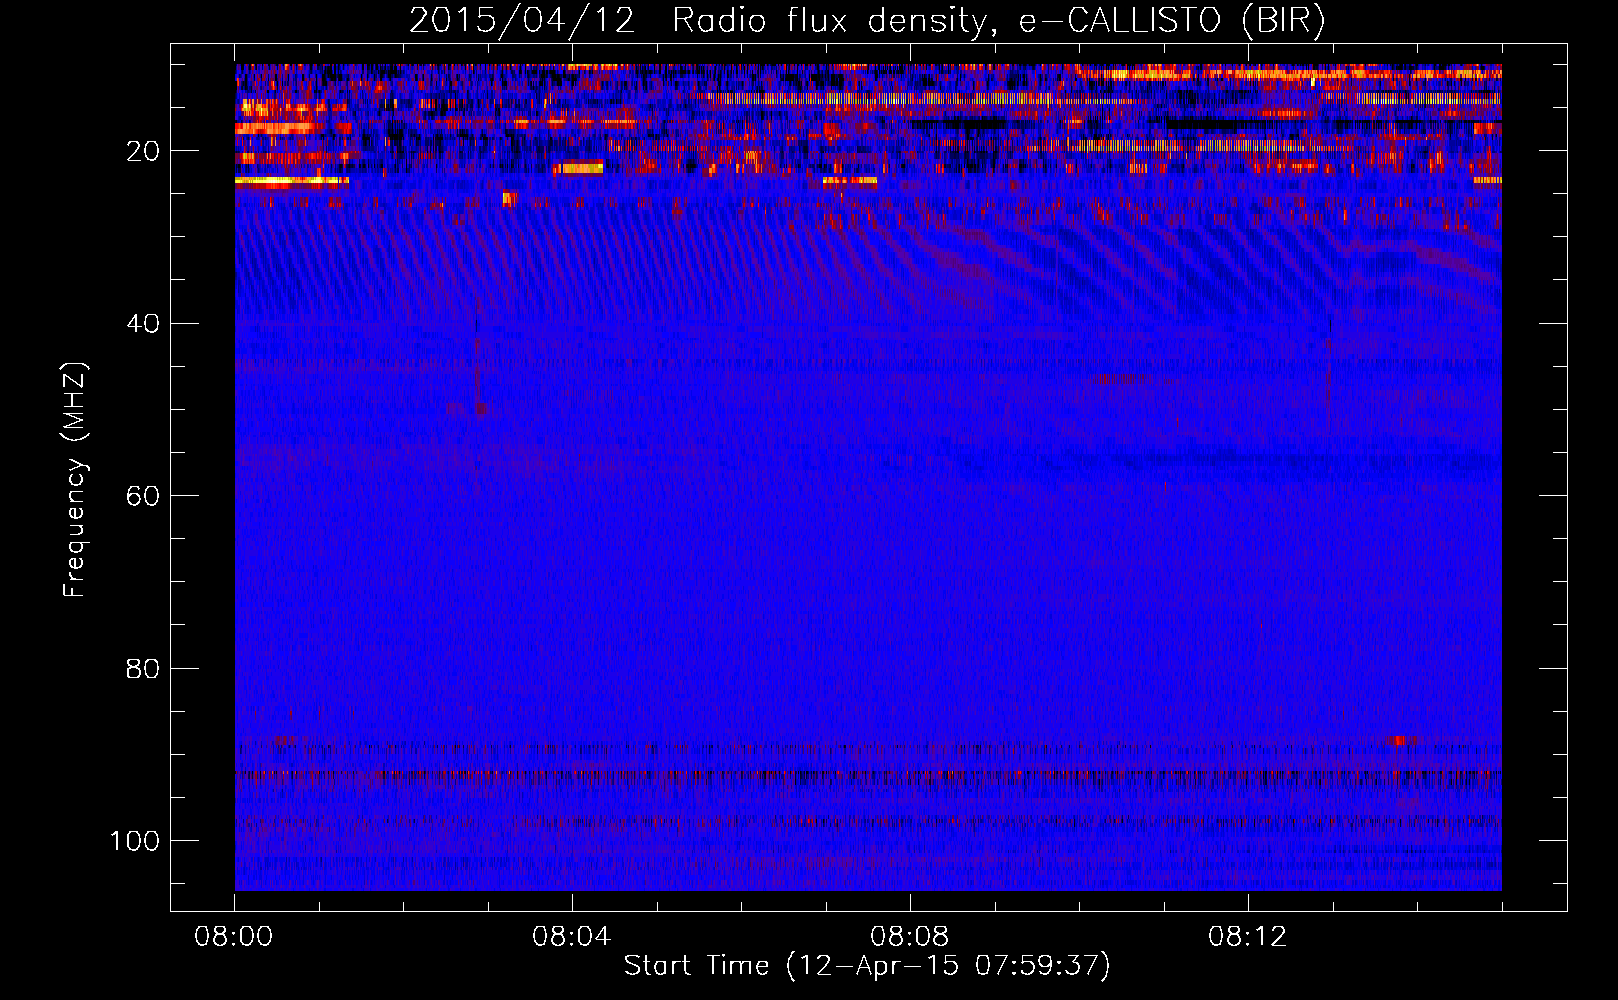Click the 08:12 time tick label
This screenshot has height=1000, width=1618.
[1248, 937]
